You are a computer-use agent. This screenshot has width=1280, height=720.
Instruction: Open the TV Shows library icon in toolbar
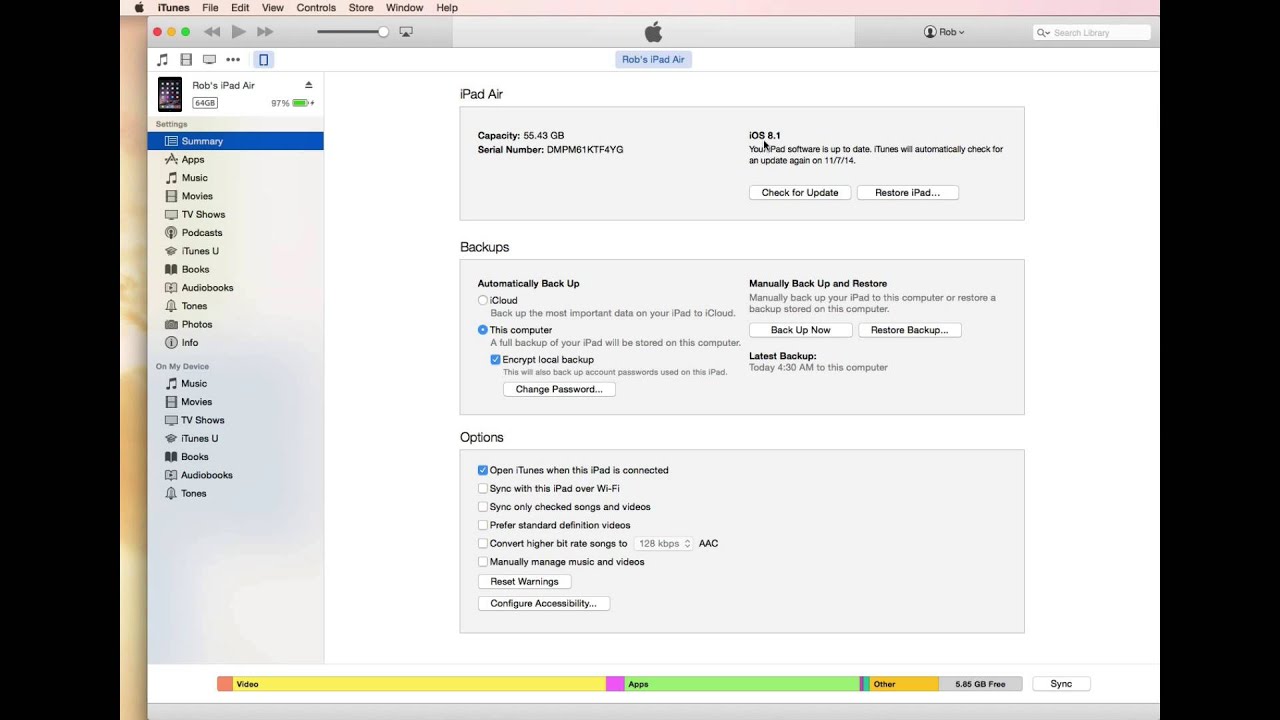click(x=209, y=60)
